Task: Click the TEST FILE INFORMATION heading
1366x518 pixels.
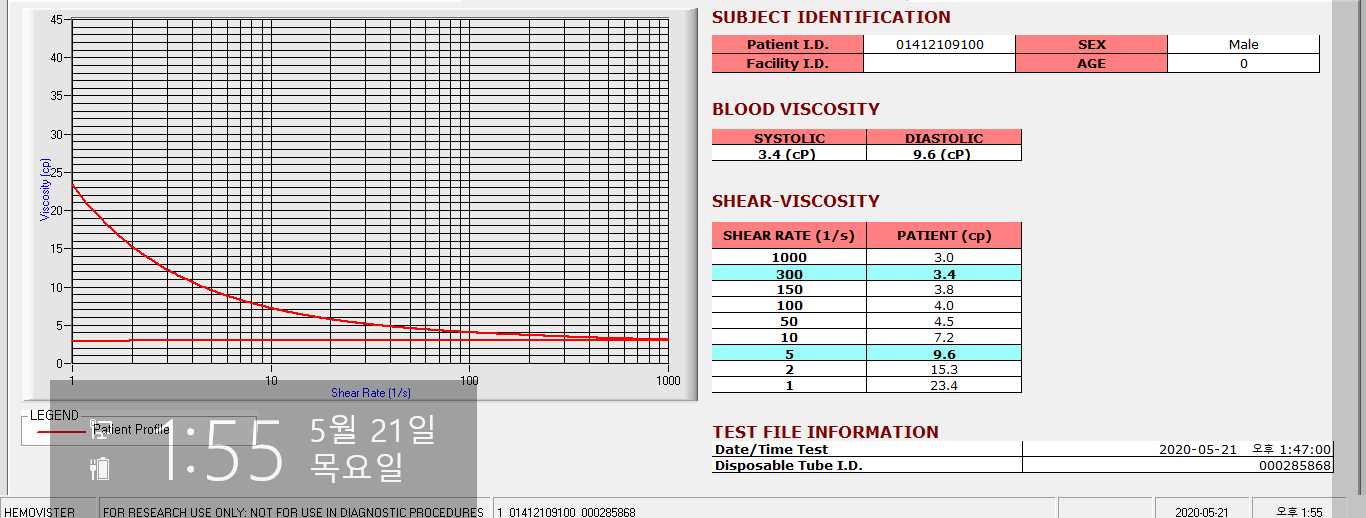Action: [826, 432]
